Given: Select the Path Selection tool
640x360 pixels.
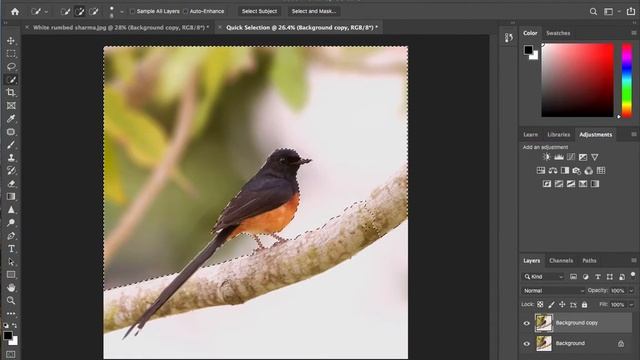Looking at the screenshot, I should pos(11,262).
